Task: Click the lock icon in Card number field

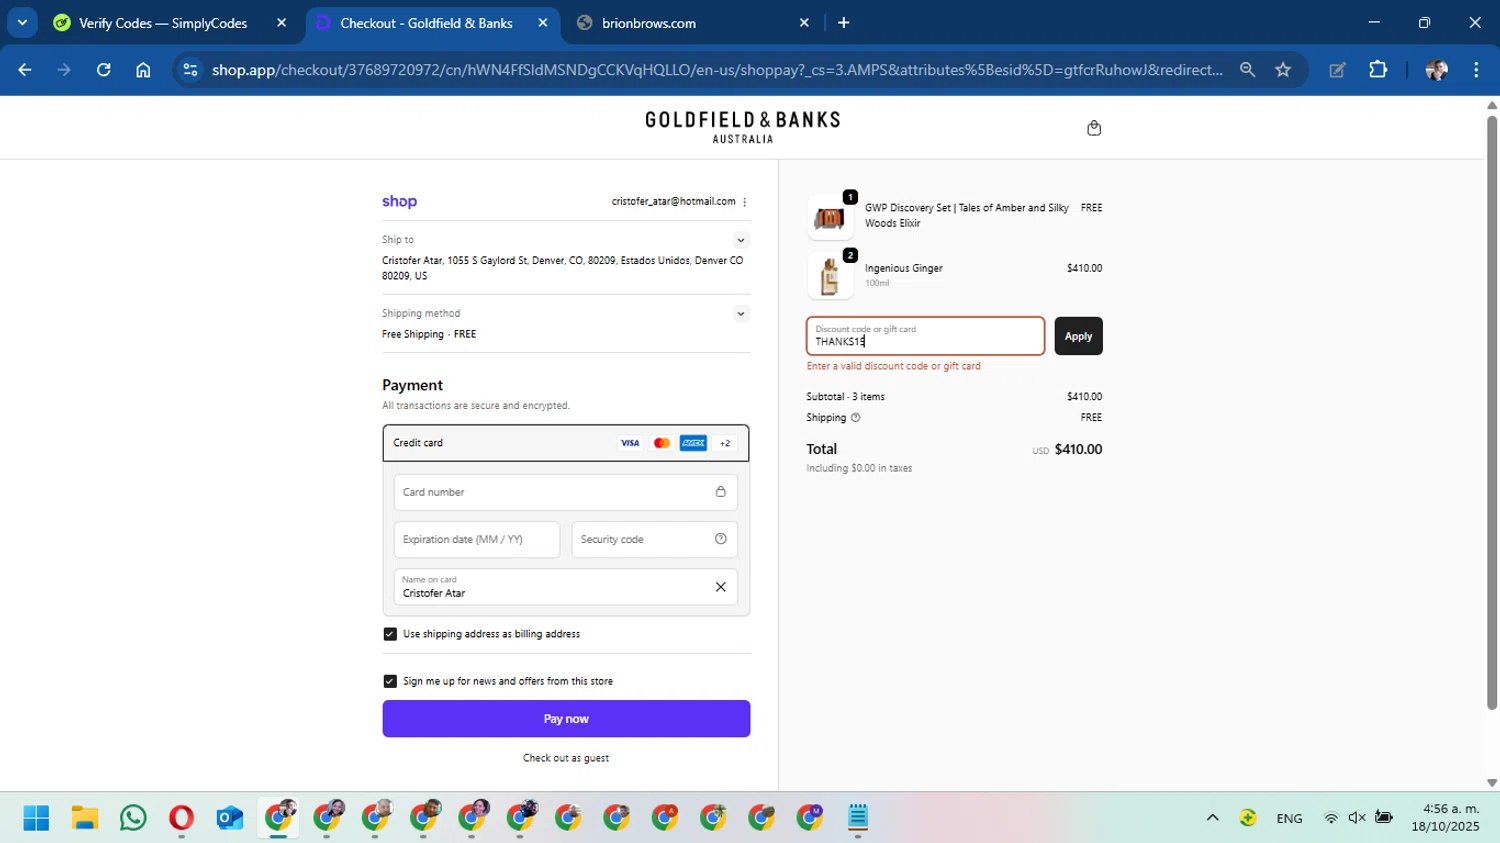Action: (x=720, y=492)
